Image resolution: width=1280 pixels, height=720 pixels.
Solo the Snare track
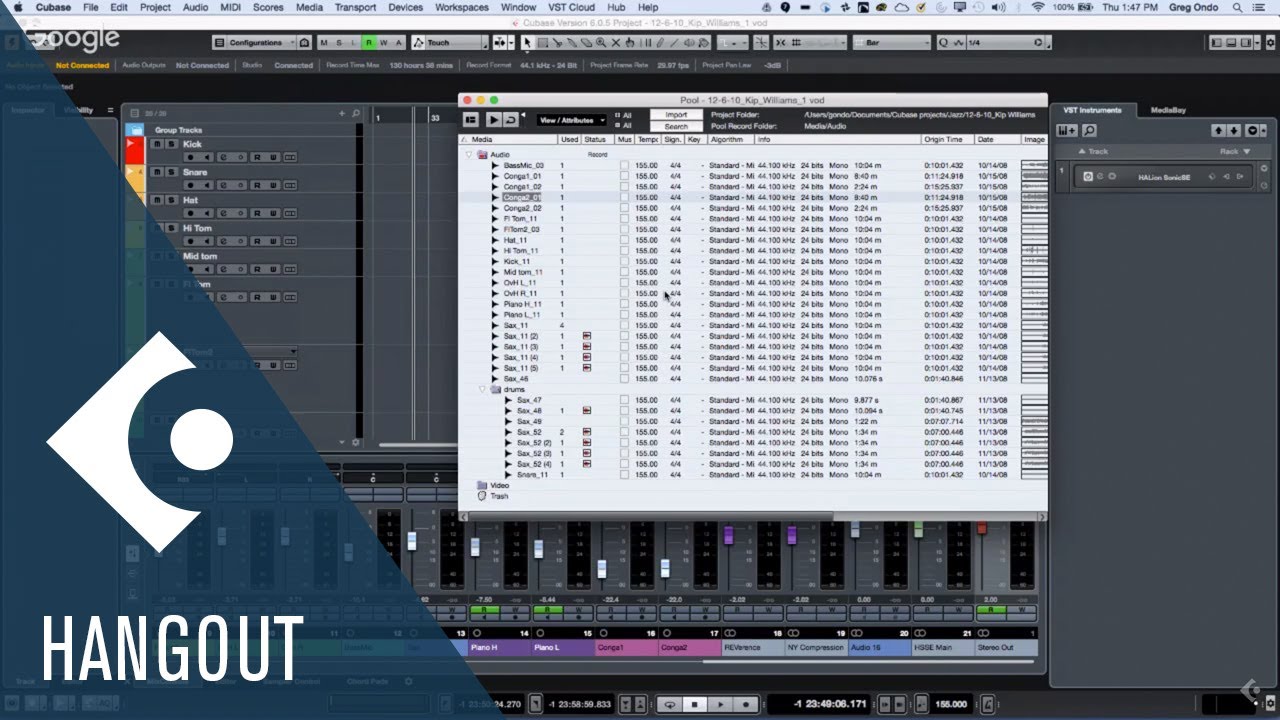click(x=171, y=172)
